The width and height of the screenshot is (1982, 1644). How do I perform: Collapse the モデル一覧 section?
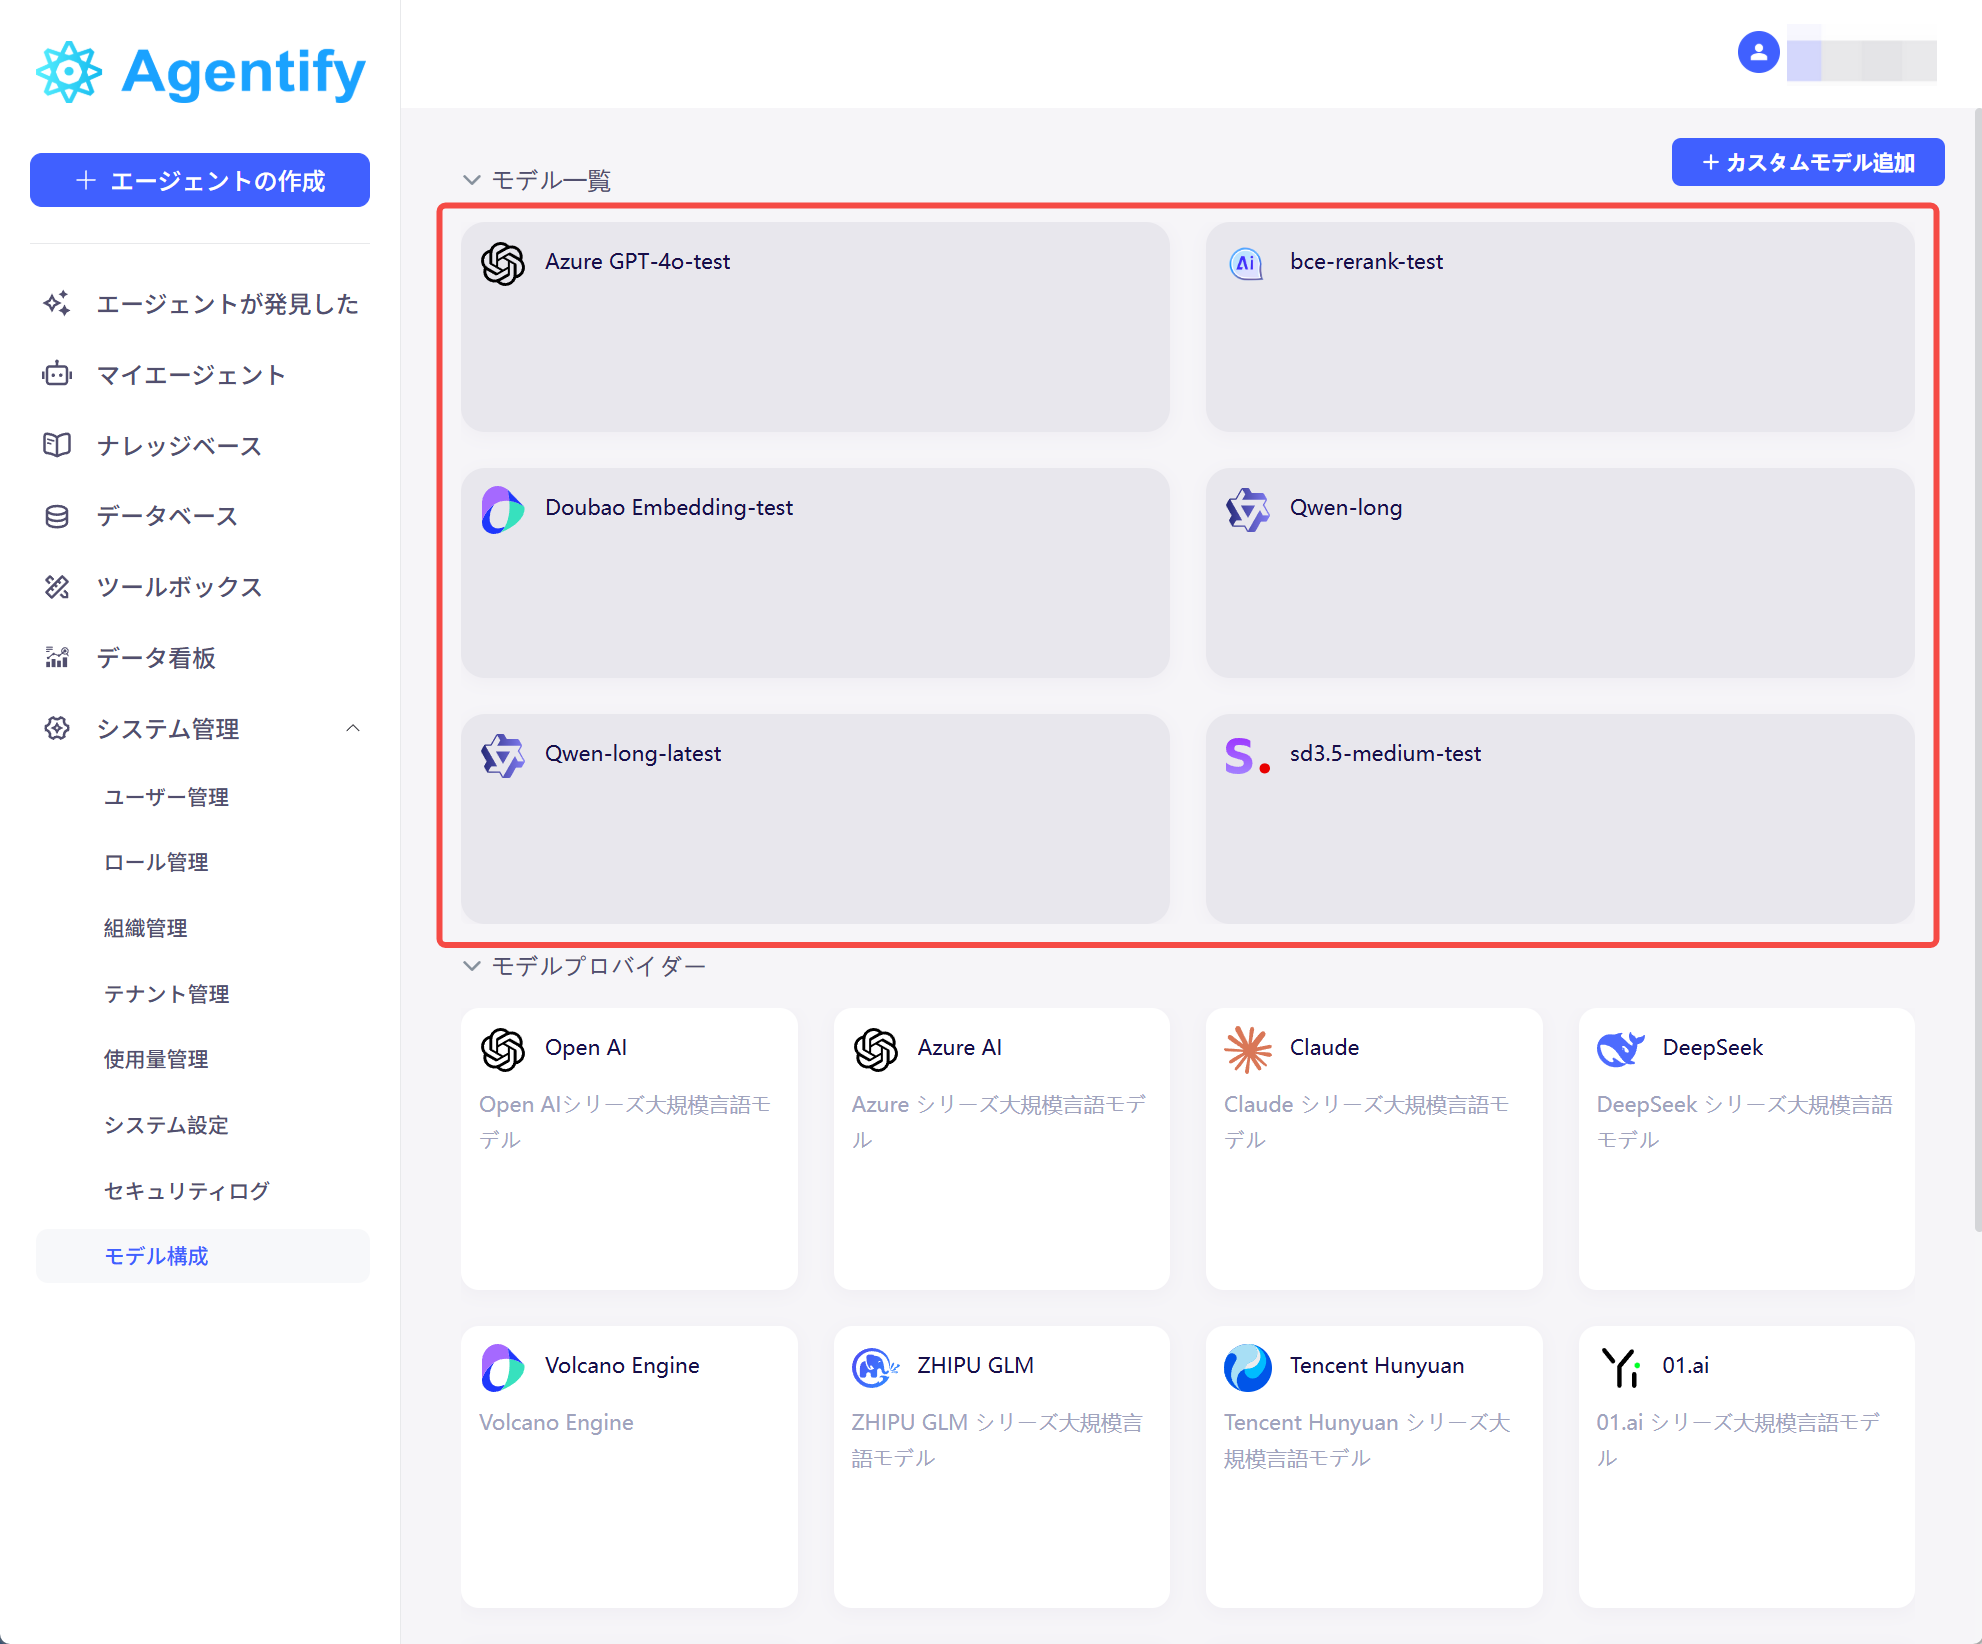(x=472, y=180)
